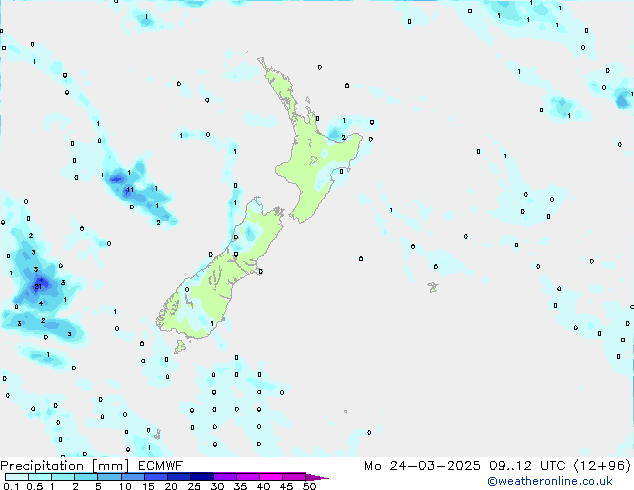
Task: Click the Chatham Islands outline east of New Zealand
Action: tap(433, 287)
